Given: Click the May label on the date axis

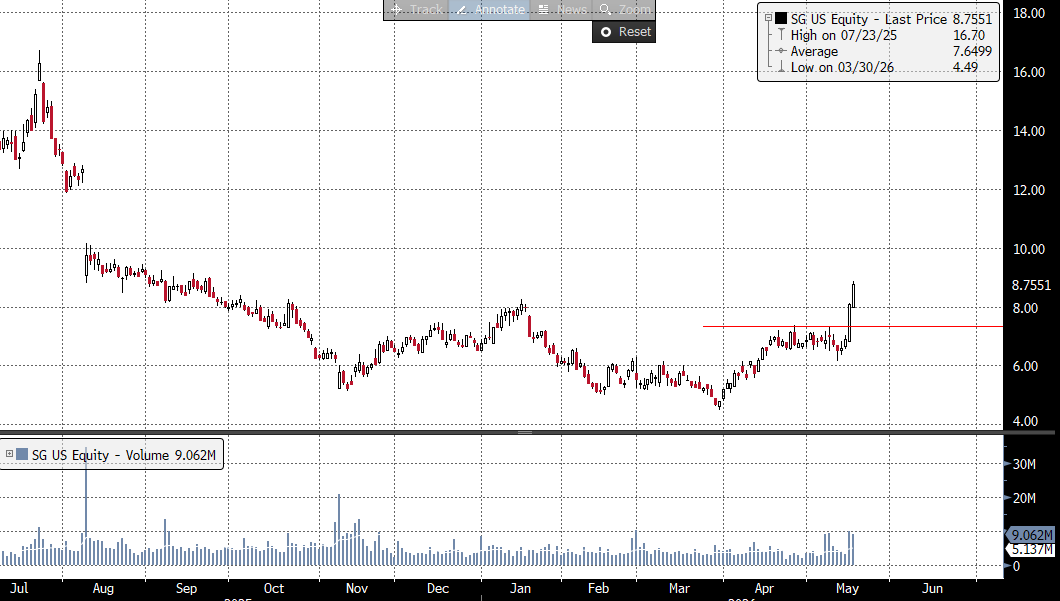Looking at the screenshot, I should coord(847,588).
